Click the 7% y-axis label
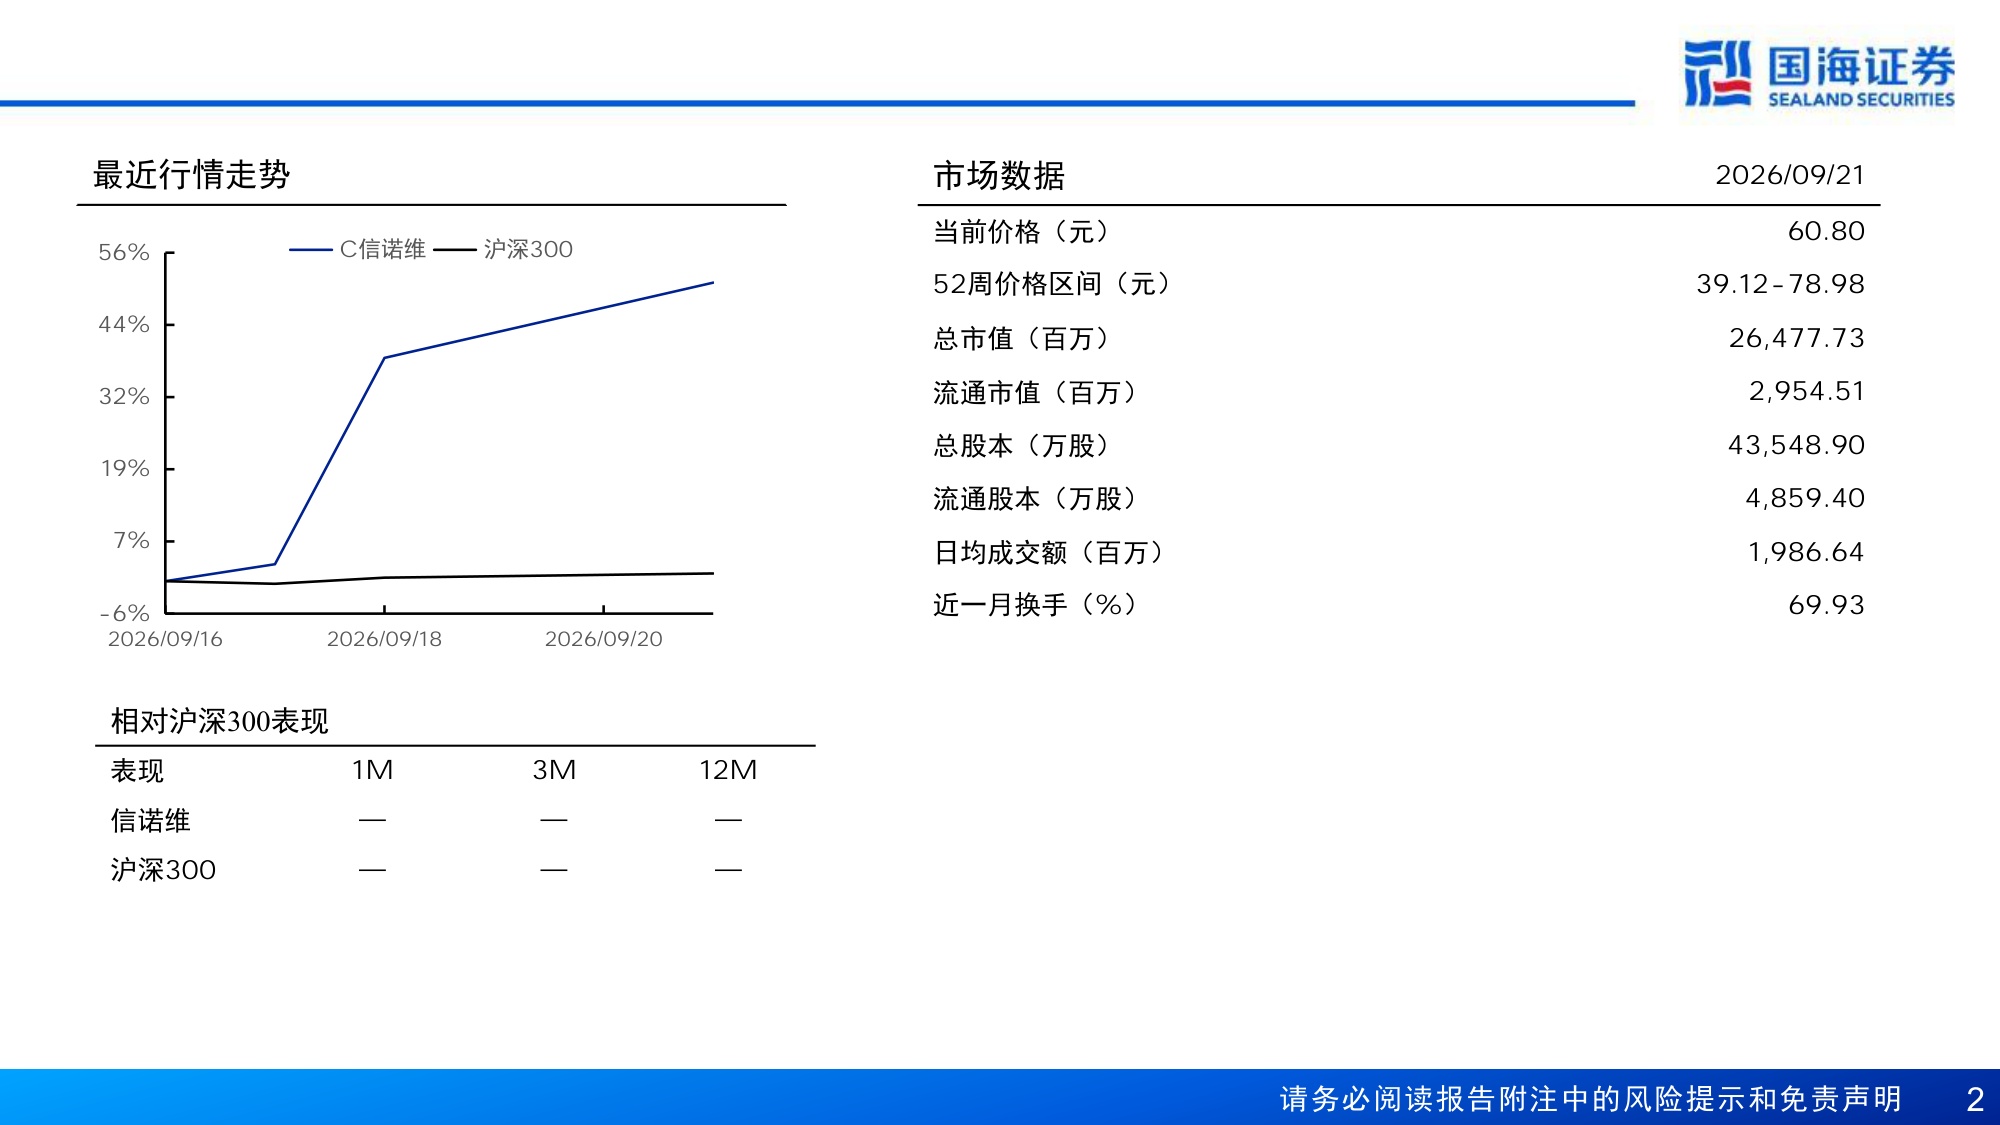 coord(131,540)
